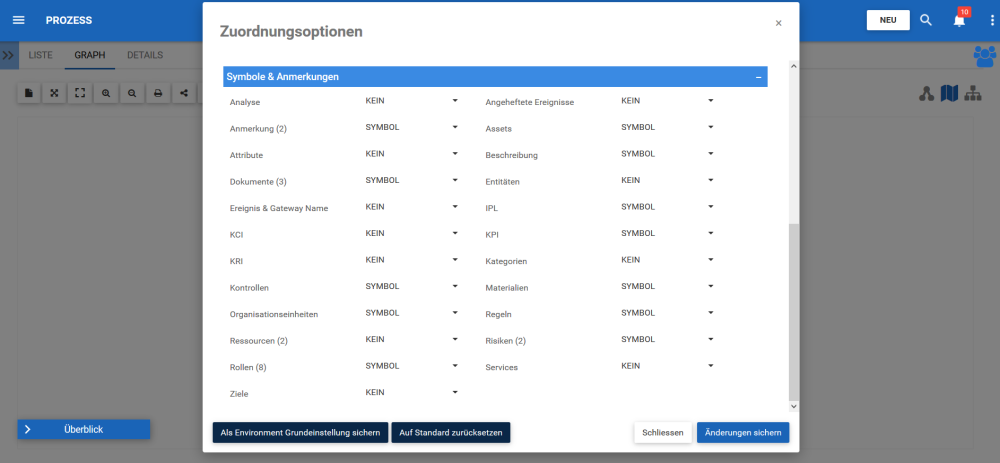Switch to hierarchy chart view icon
The width and height of the screenshot is (1000, 463).
[x=973, y=94]
